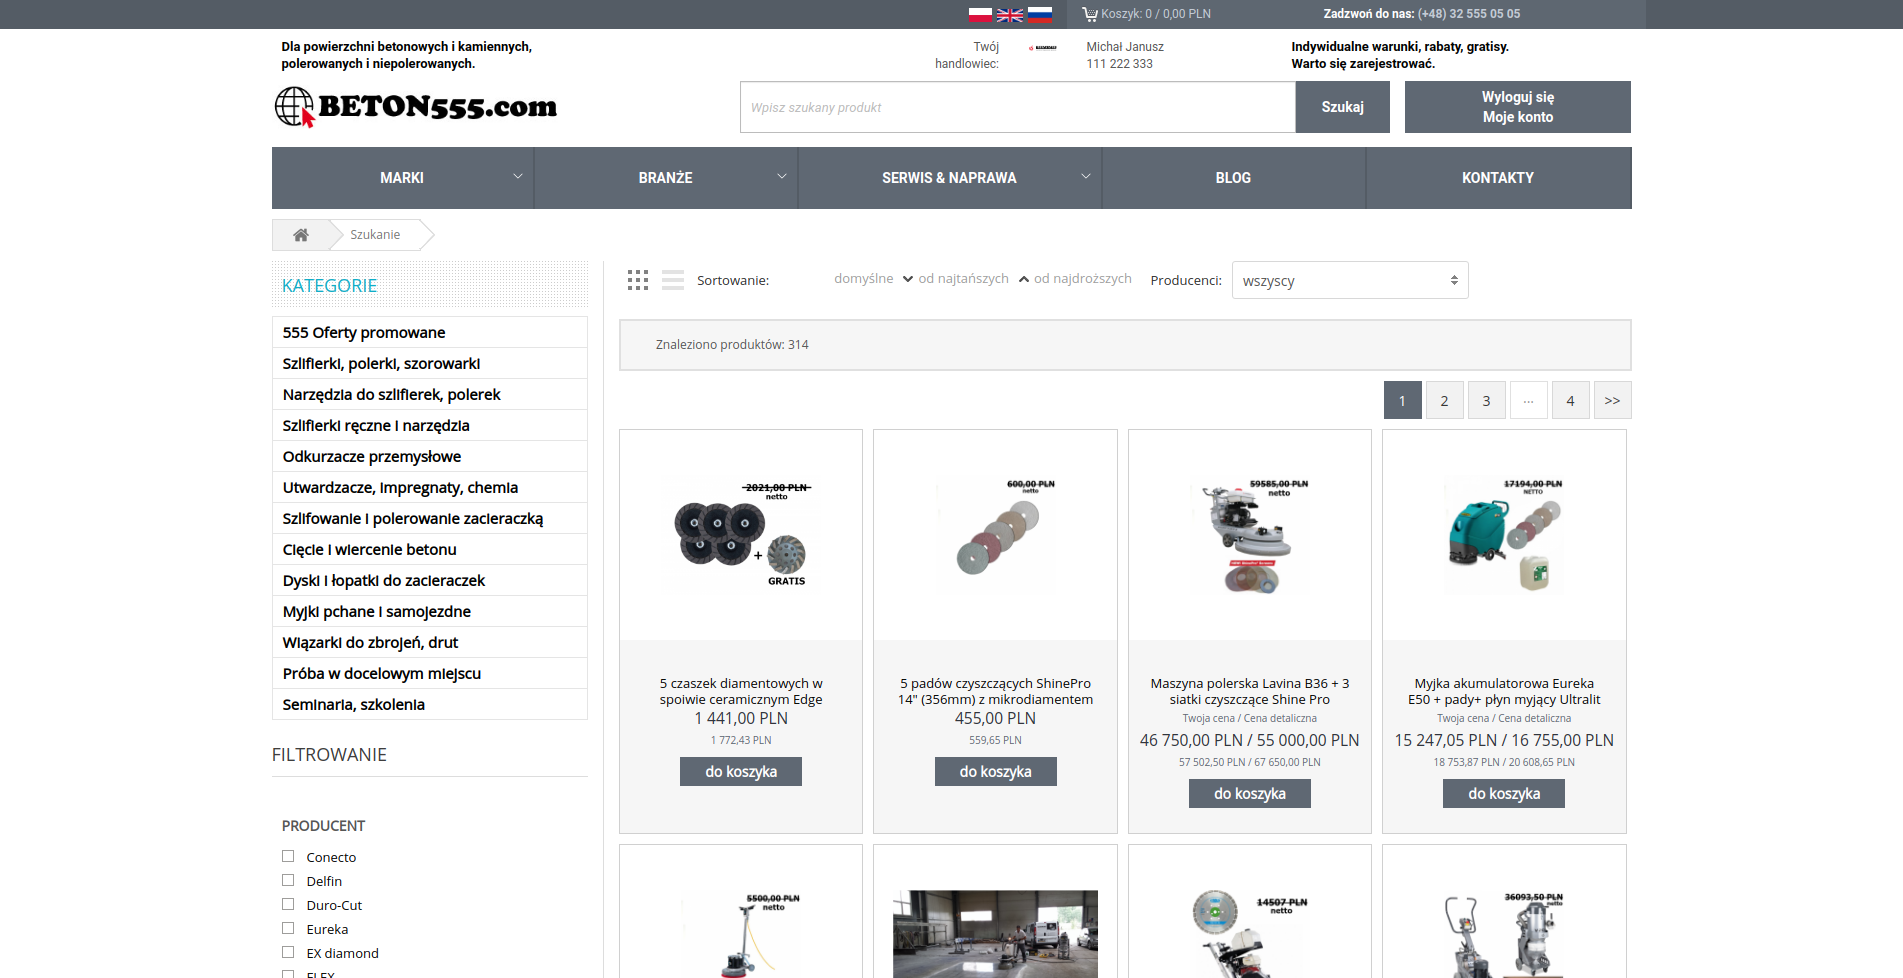
Task: Check the EX diamond producer filter
Action: [288, 952]
